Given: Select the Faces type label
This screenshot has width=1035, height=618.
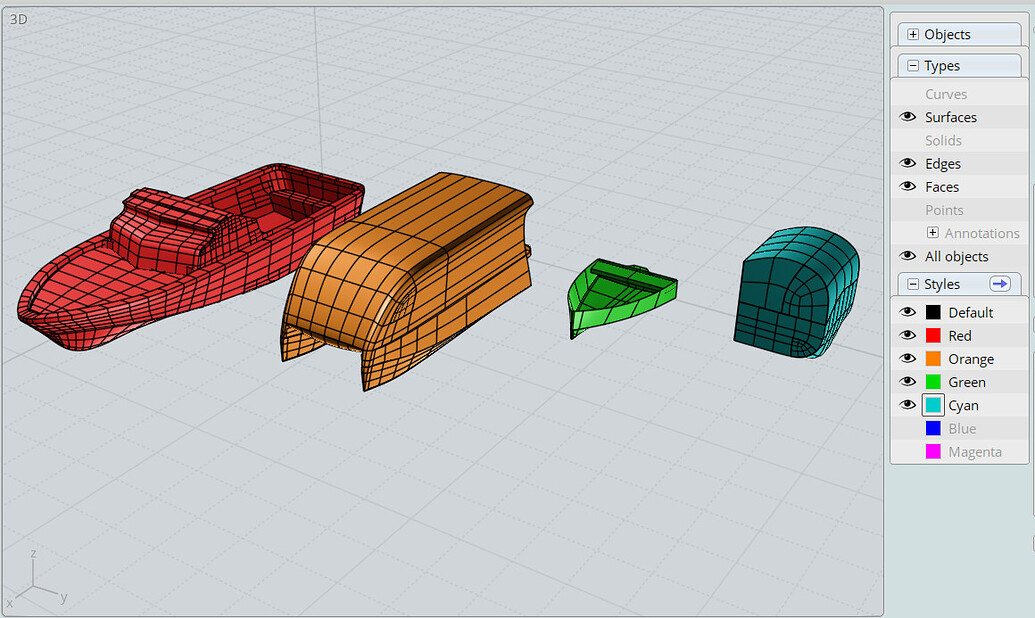Looking at the screenshot, I should [942, 187].
